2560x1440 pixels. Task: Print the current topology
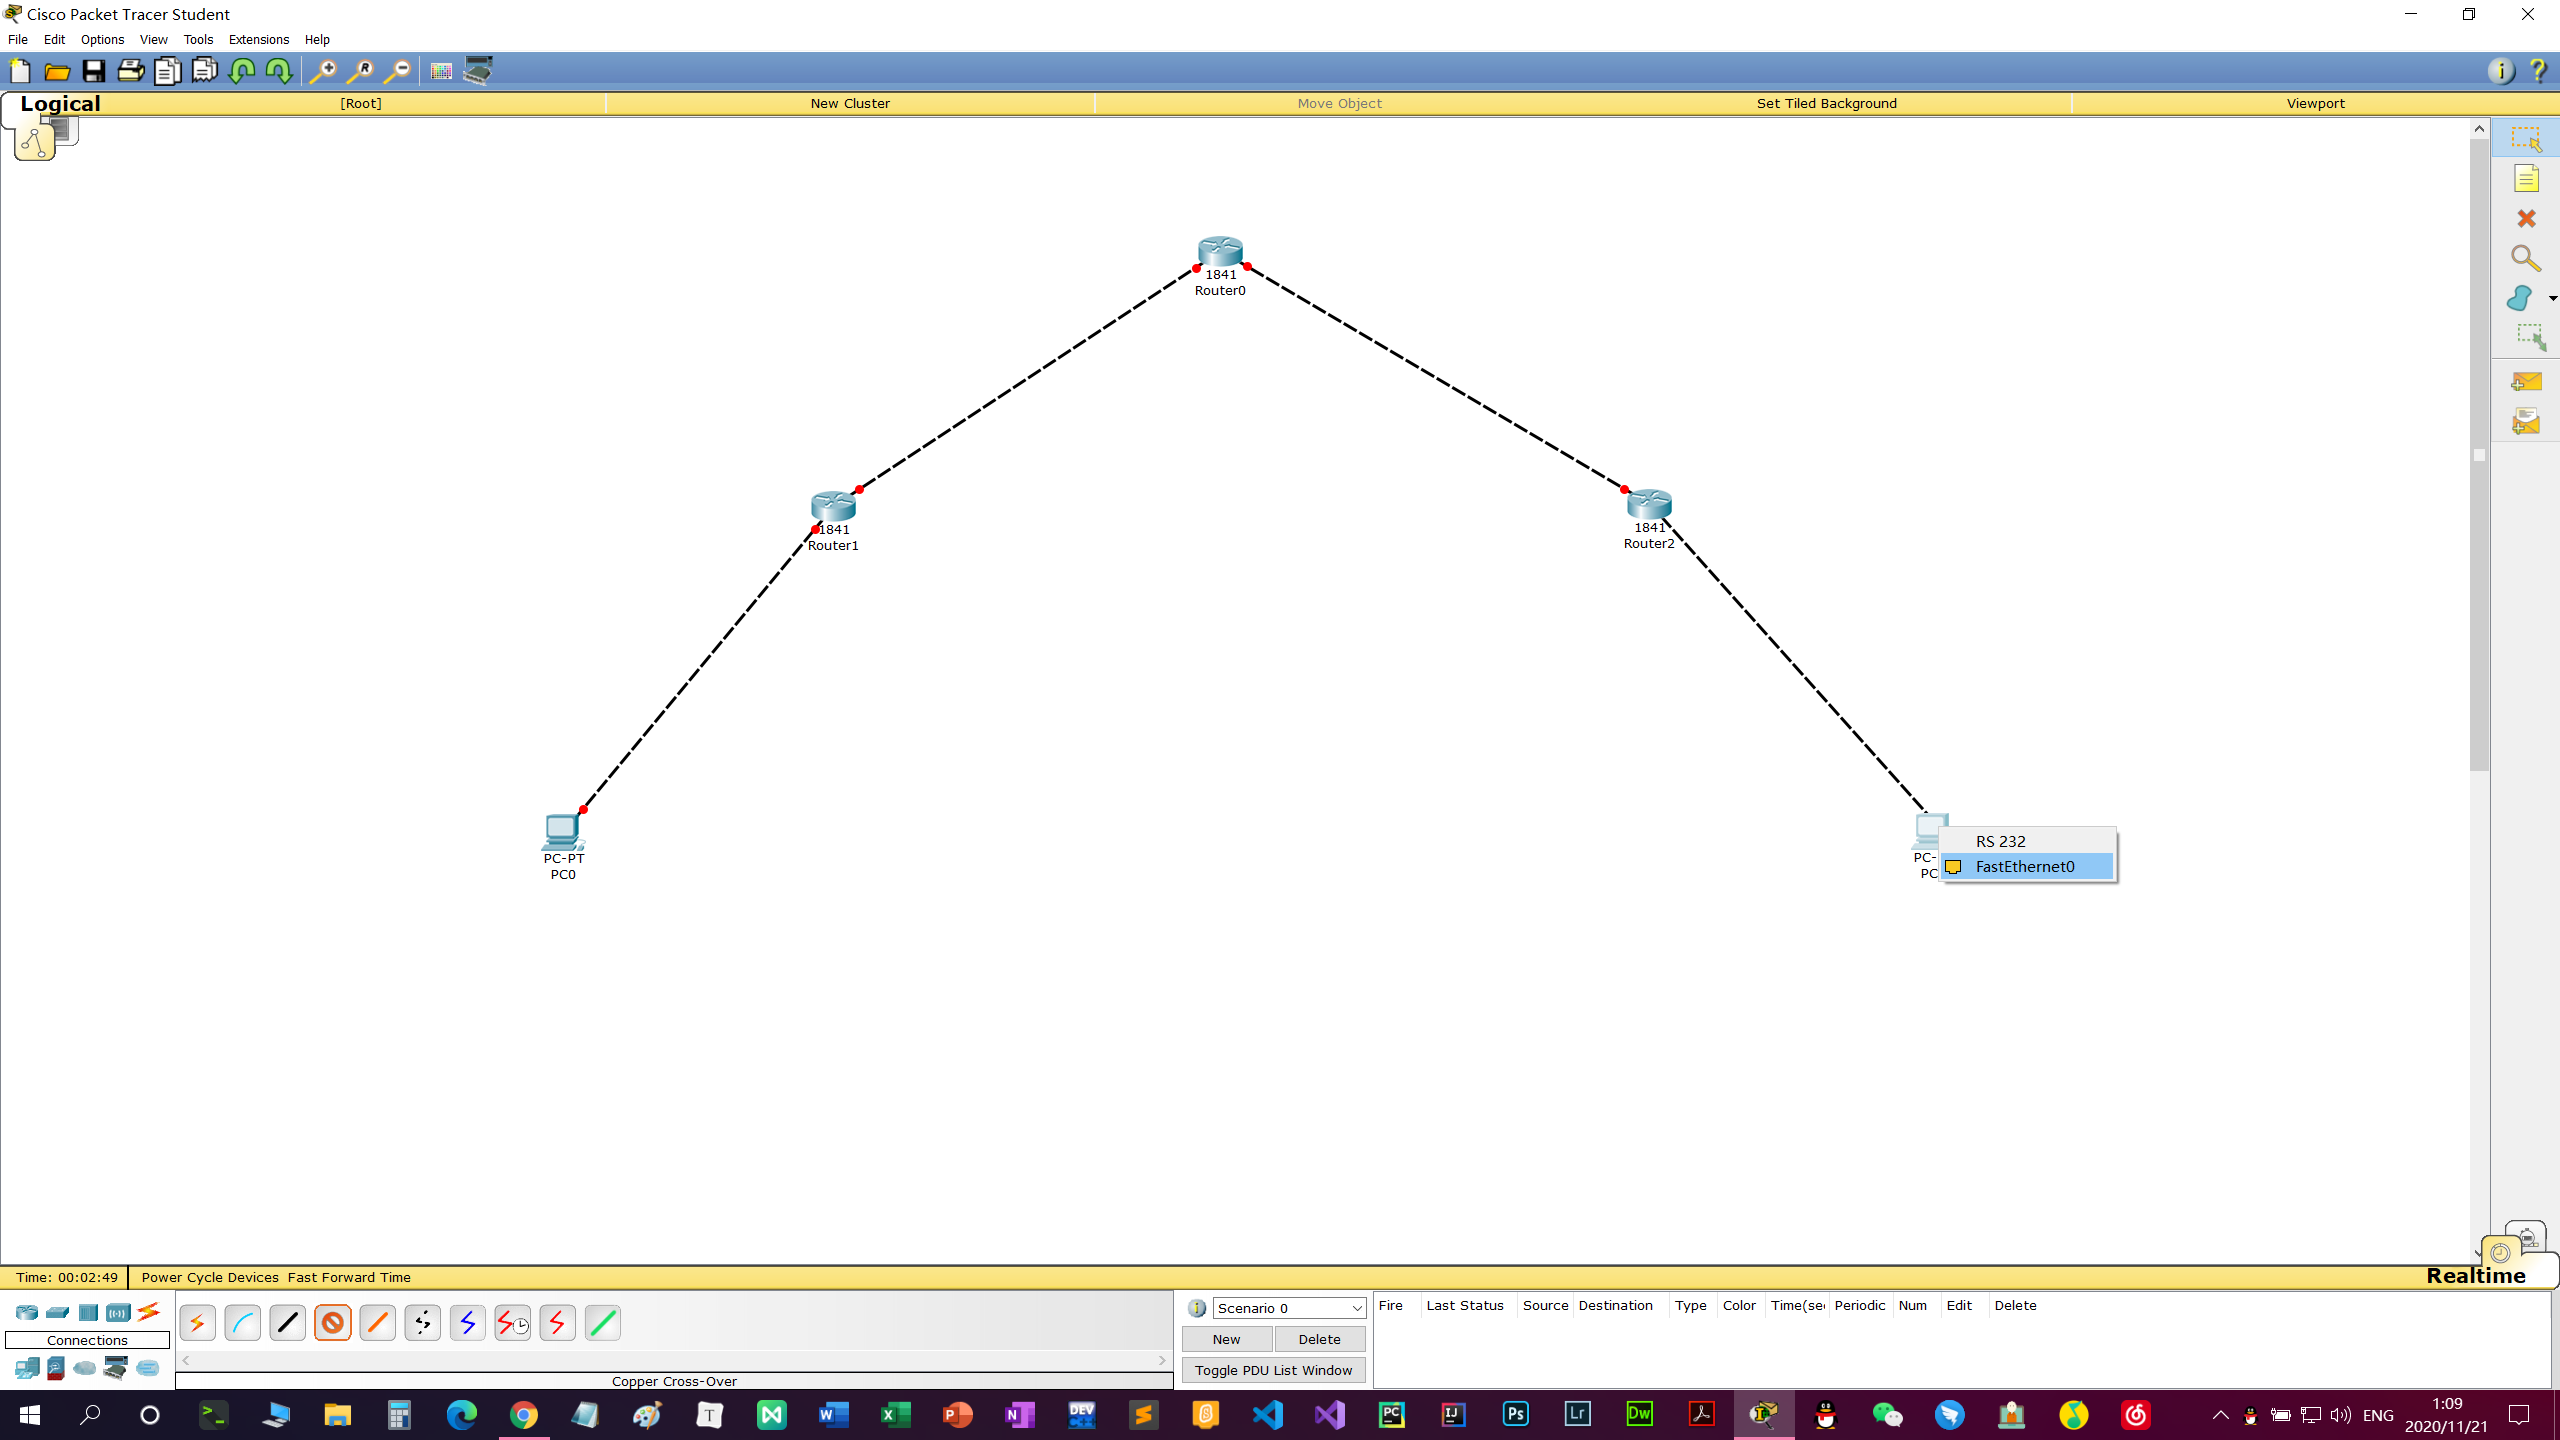pos(131,71)
